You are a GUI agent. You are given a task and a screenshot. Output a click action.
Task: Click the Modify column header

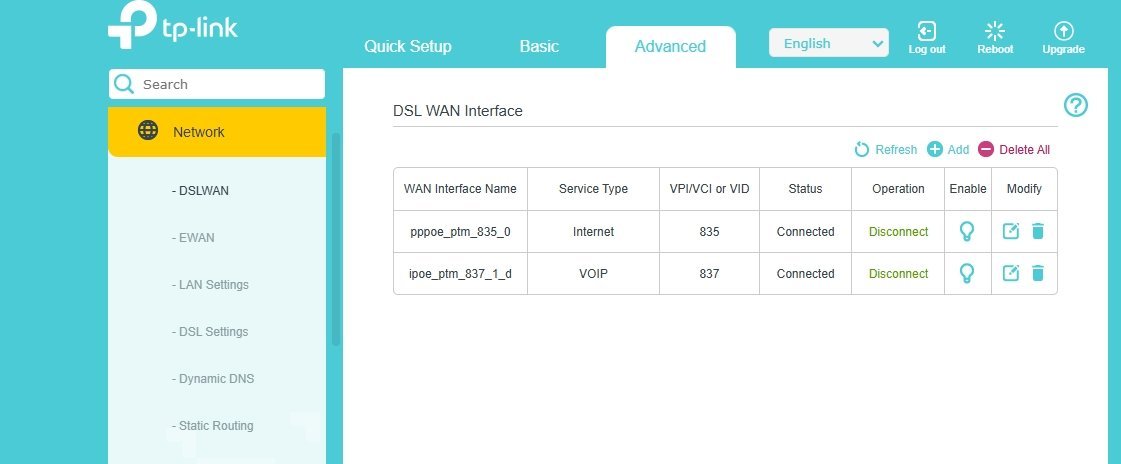(1024, 189)
